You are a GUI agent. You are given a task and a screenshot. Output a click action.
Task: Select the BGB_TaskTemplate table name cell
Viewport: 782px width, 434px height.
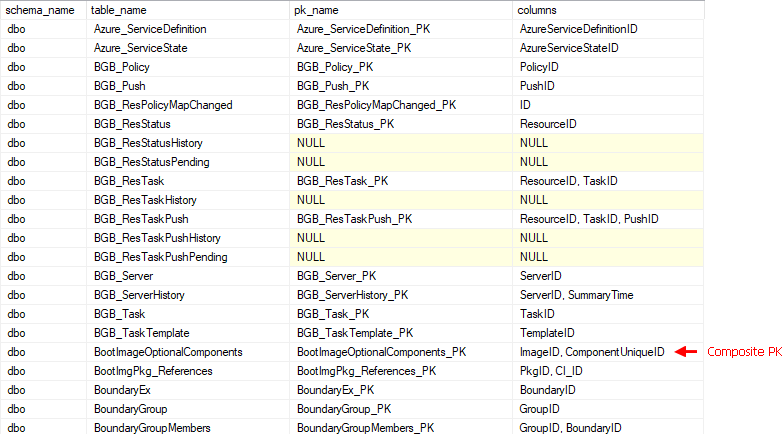point(141,333)
